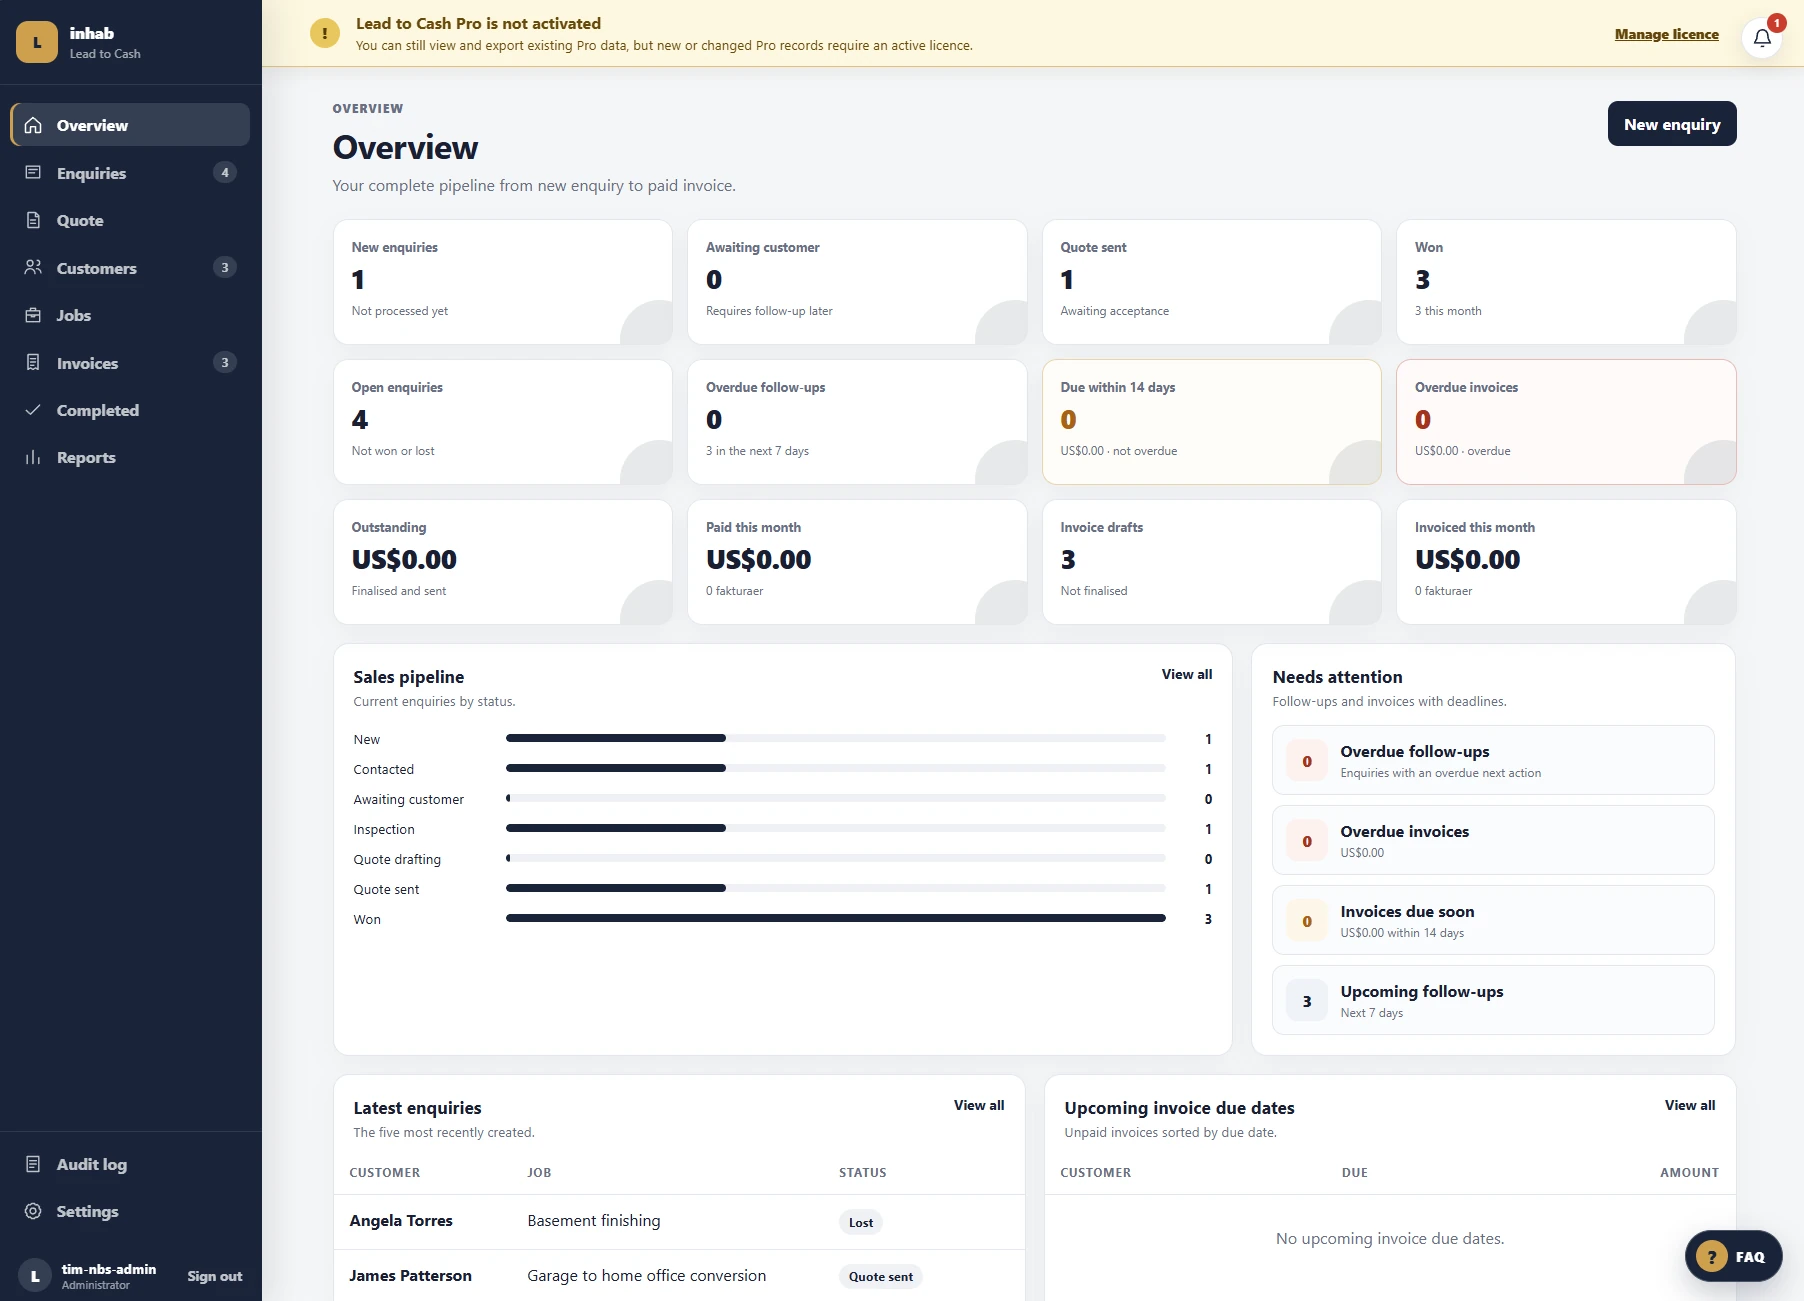Click the warning icon in licence banner
This screenshot has height=1301, width=1804.
[x=324, y=33]
